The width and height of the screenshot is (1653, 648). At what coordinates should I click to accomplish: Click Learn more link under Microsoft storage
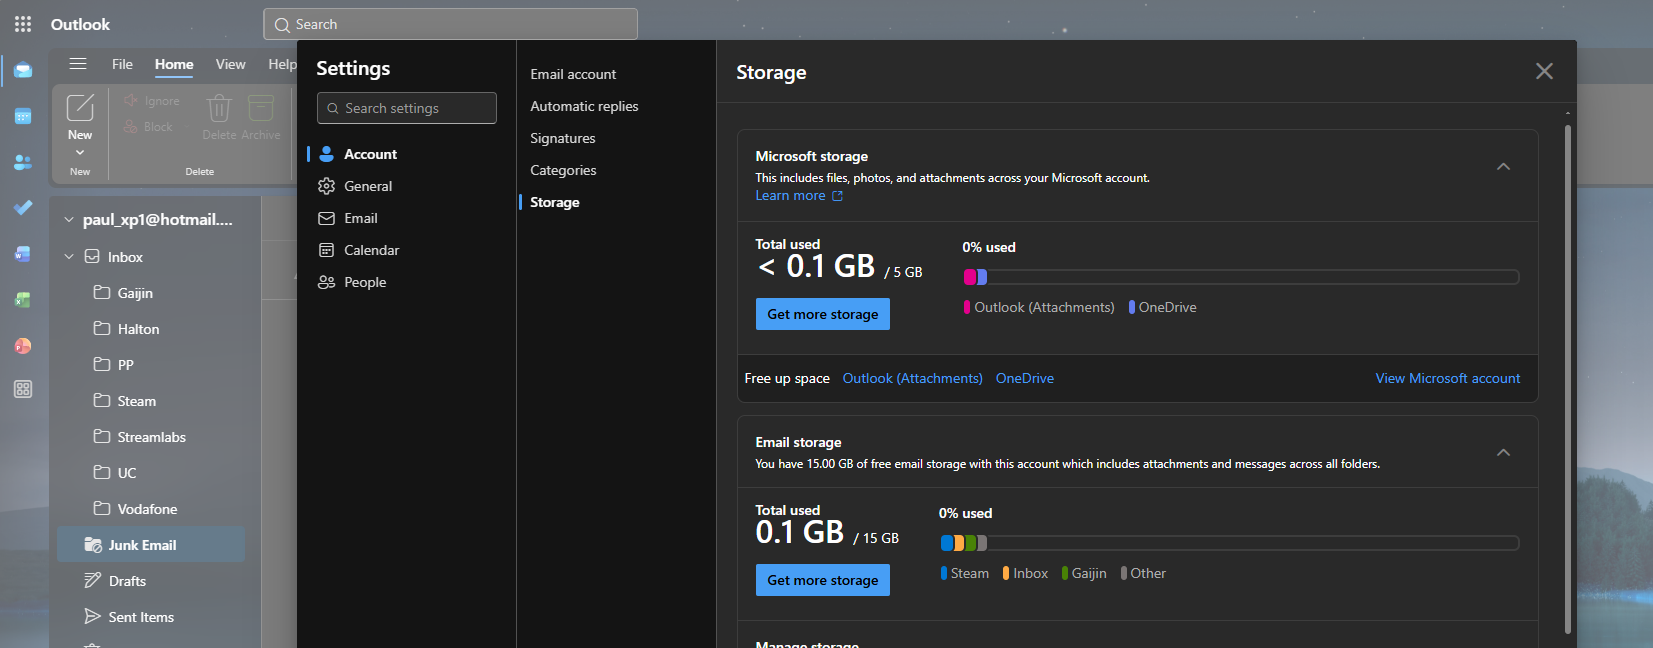[799, 196]
